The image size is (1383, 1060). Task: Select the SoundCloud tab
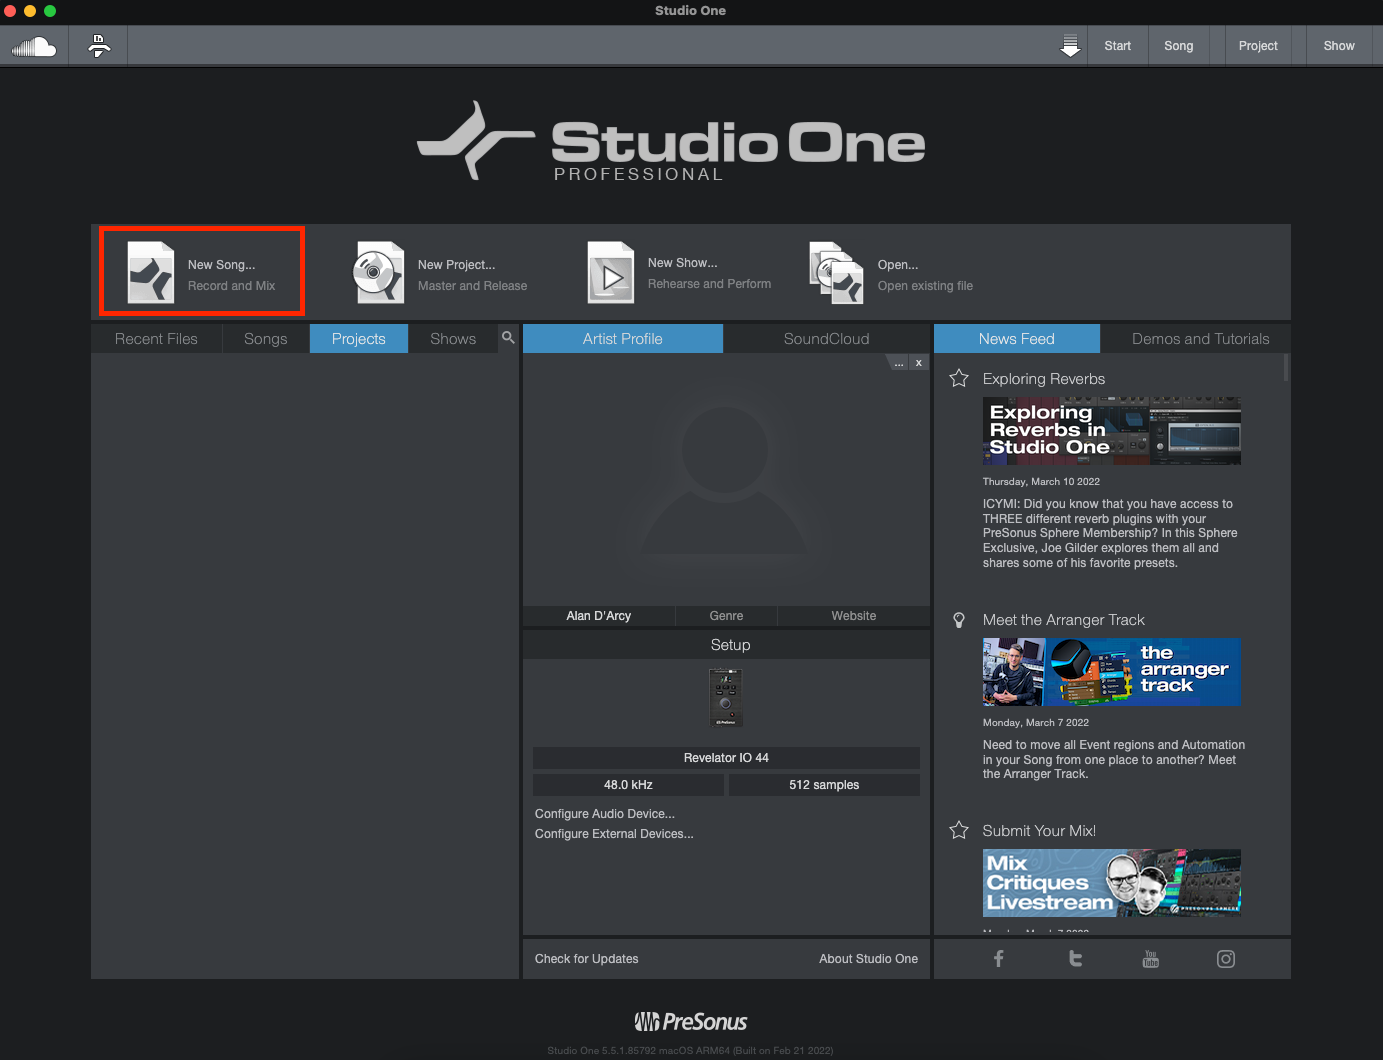tap(827, 339)
